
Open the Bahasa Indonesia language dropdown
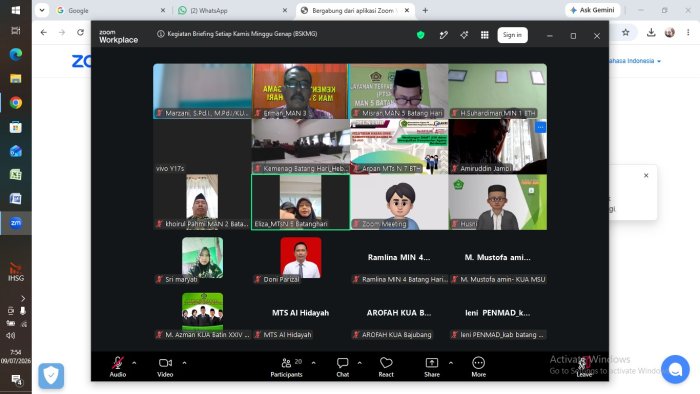pyautogui.click(x=635, y=61)
